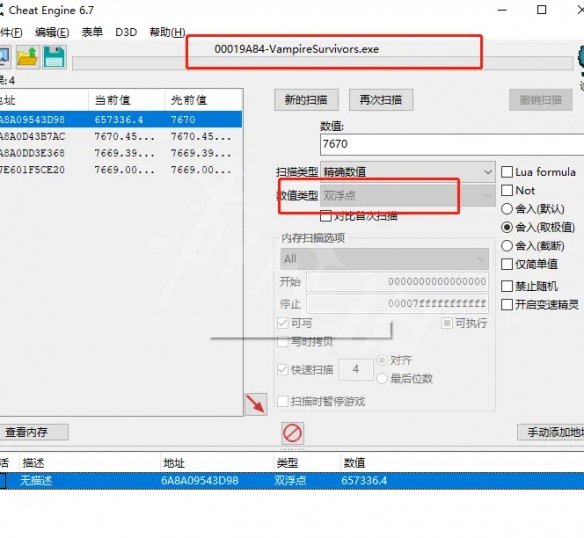
Task: Click 再次扫描 button
Action: click(x=381, y=100)
